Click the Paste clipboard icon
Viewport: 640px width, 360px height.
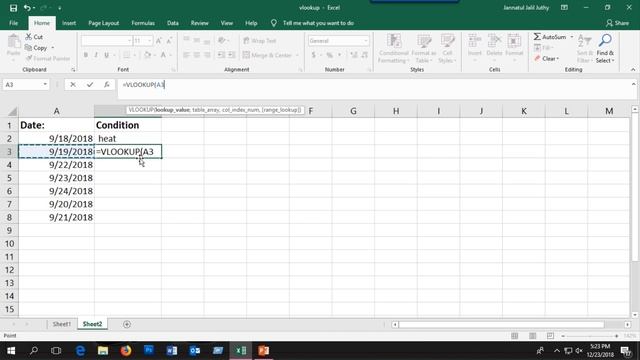pyautogui.click(x=13, y=42)
